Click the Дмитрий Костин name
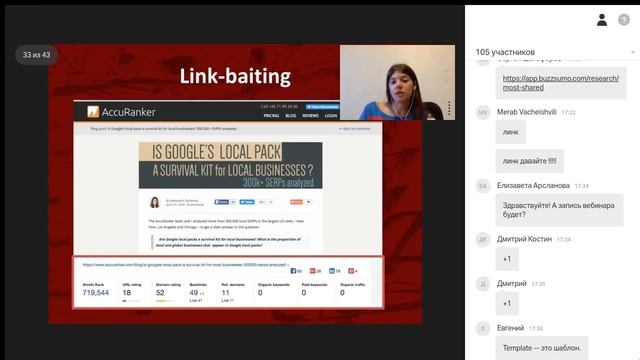 524,239
